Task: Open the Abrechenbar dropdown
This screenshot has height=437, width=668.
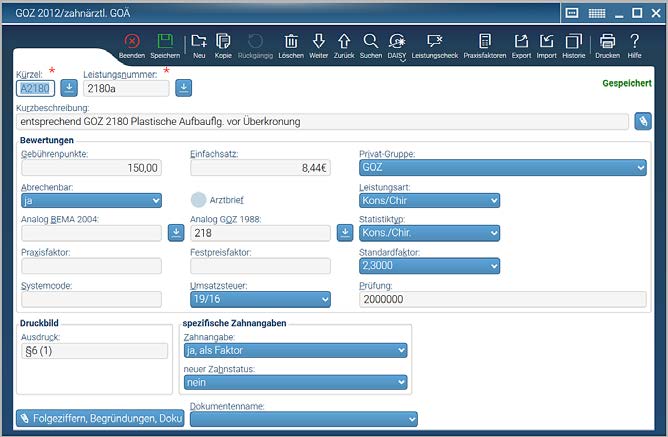Action: 91,200
